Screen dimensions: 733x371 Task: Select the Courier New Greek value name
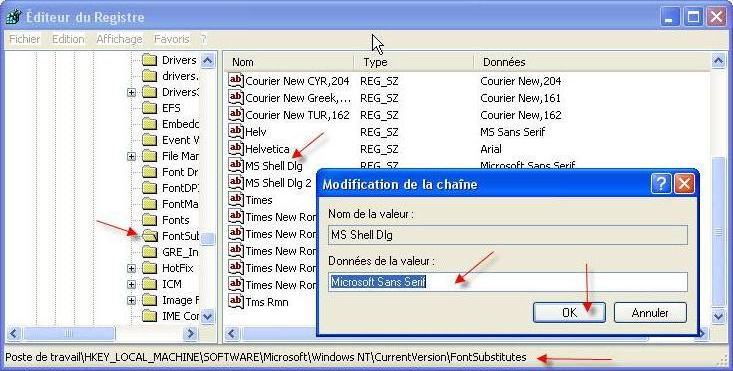pos(298,98)
